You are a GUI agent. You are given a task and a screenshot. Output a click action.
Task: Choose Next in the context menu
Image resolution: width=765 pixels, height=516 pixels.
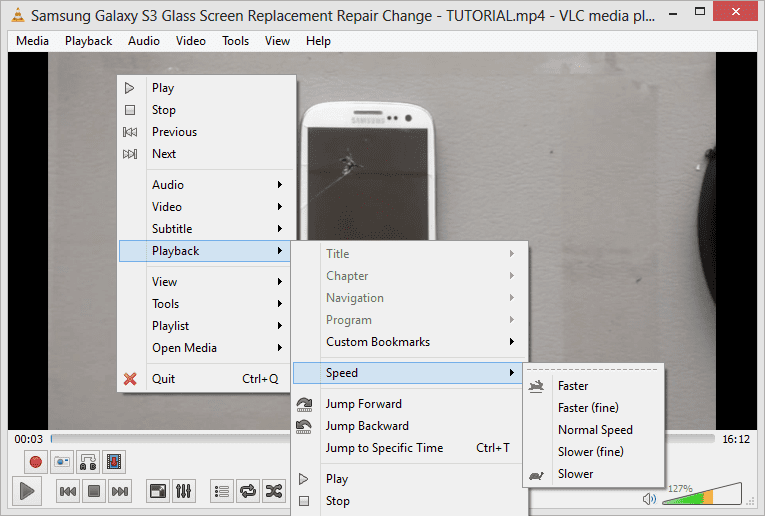point(207,154)
